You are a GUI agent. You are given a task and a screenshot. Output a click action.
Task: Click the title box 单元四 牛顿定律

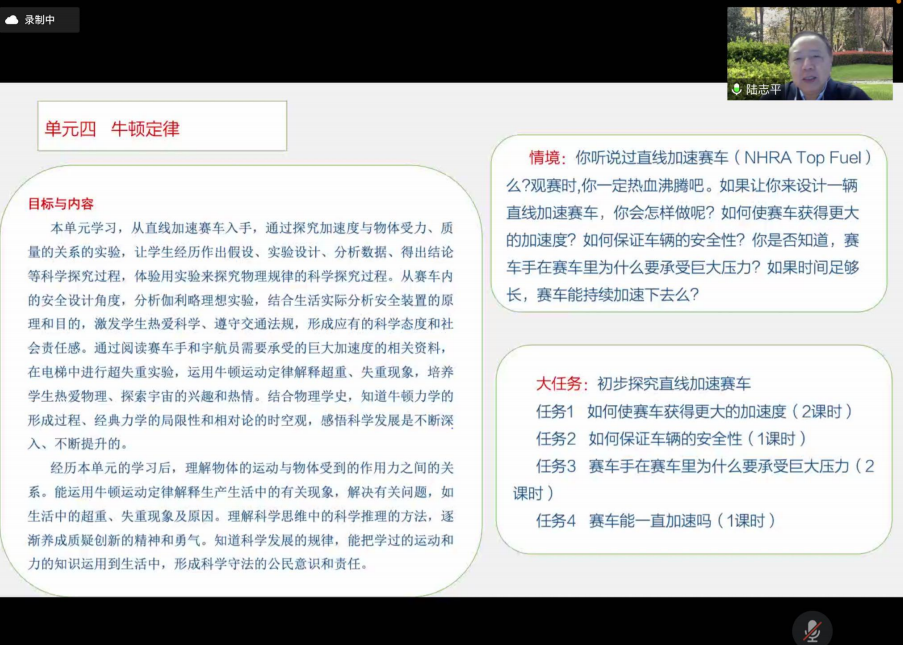[x=162, y=126]
